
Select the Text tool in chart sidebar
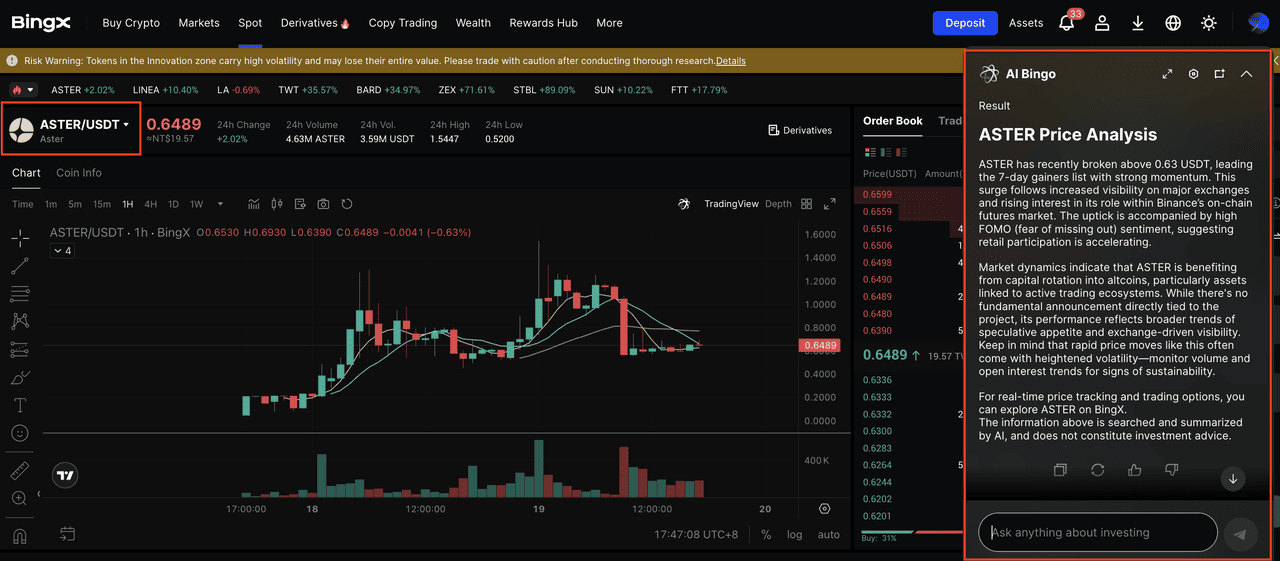click(20, 405)
